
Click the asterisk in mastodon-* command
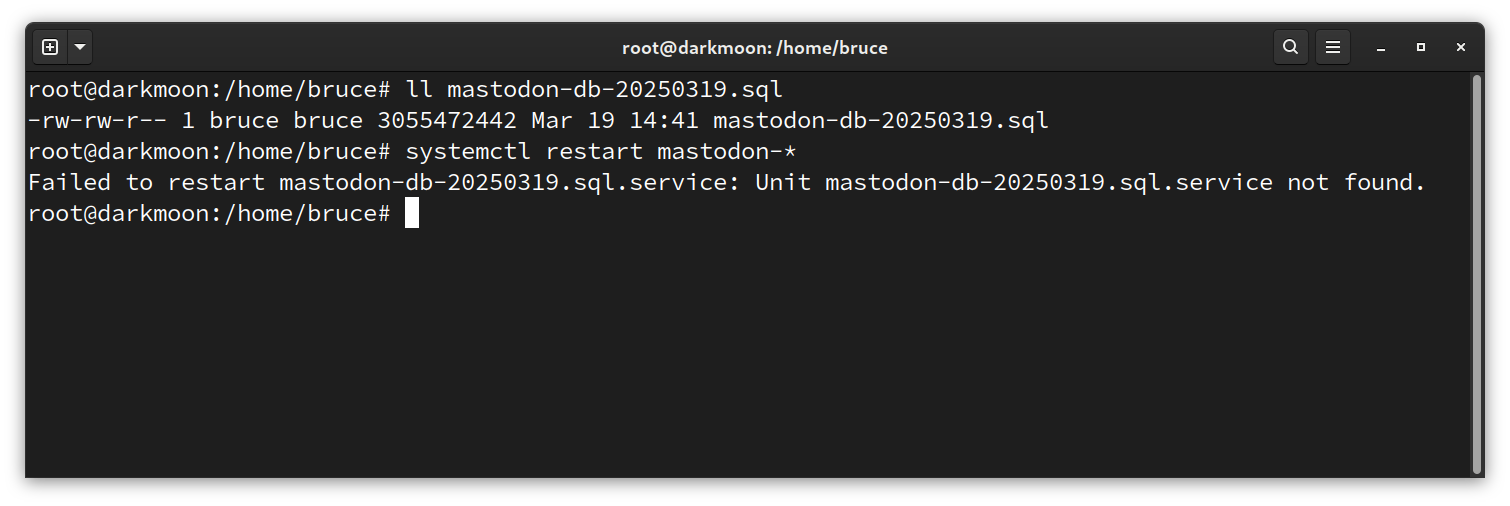click(789, 152)
